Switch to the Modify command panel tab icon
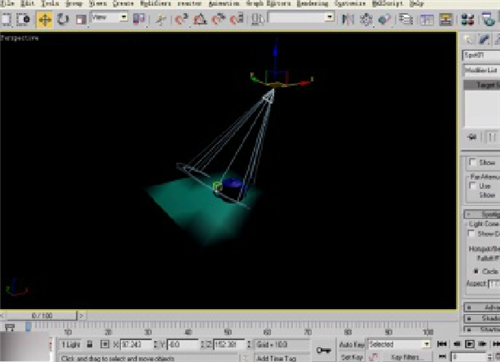The height and width of the screenshot is (362, 500). [x=484, y=40]
